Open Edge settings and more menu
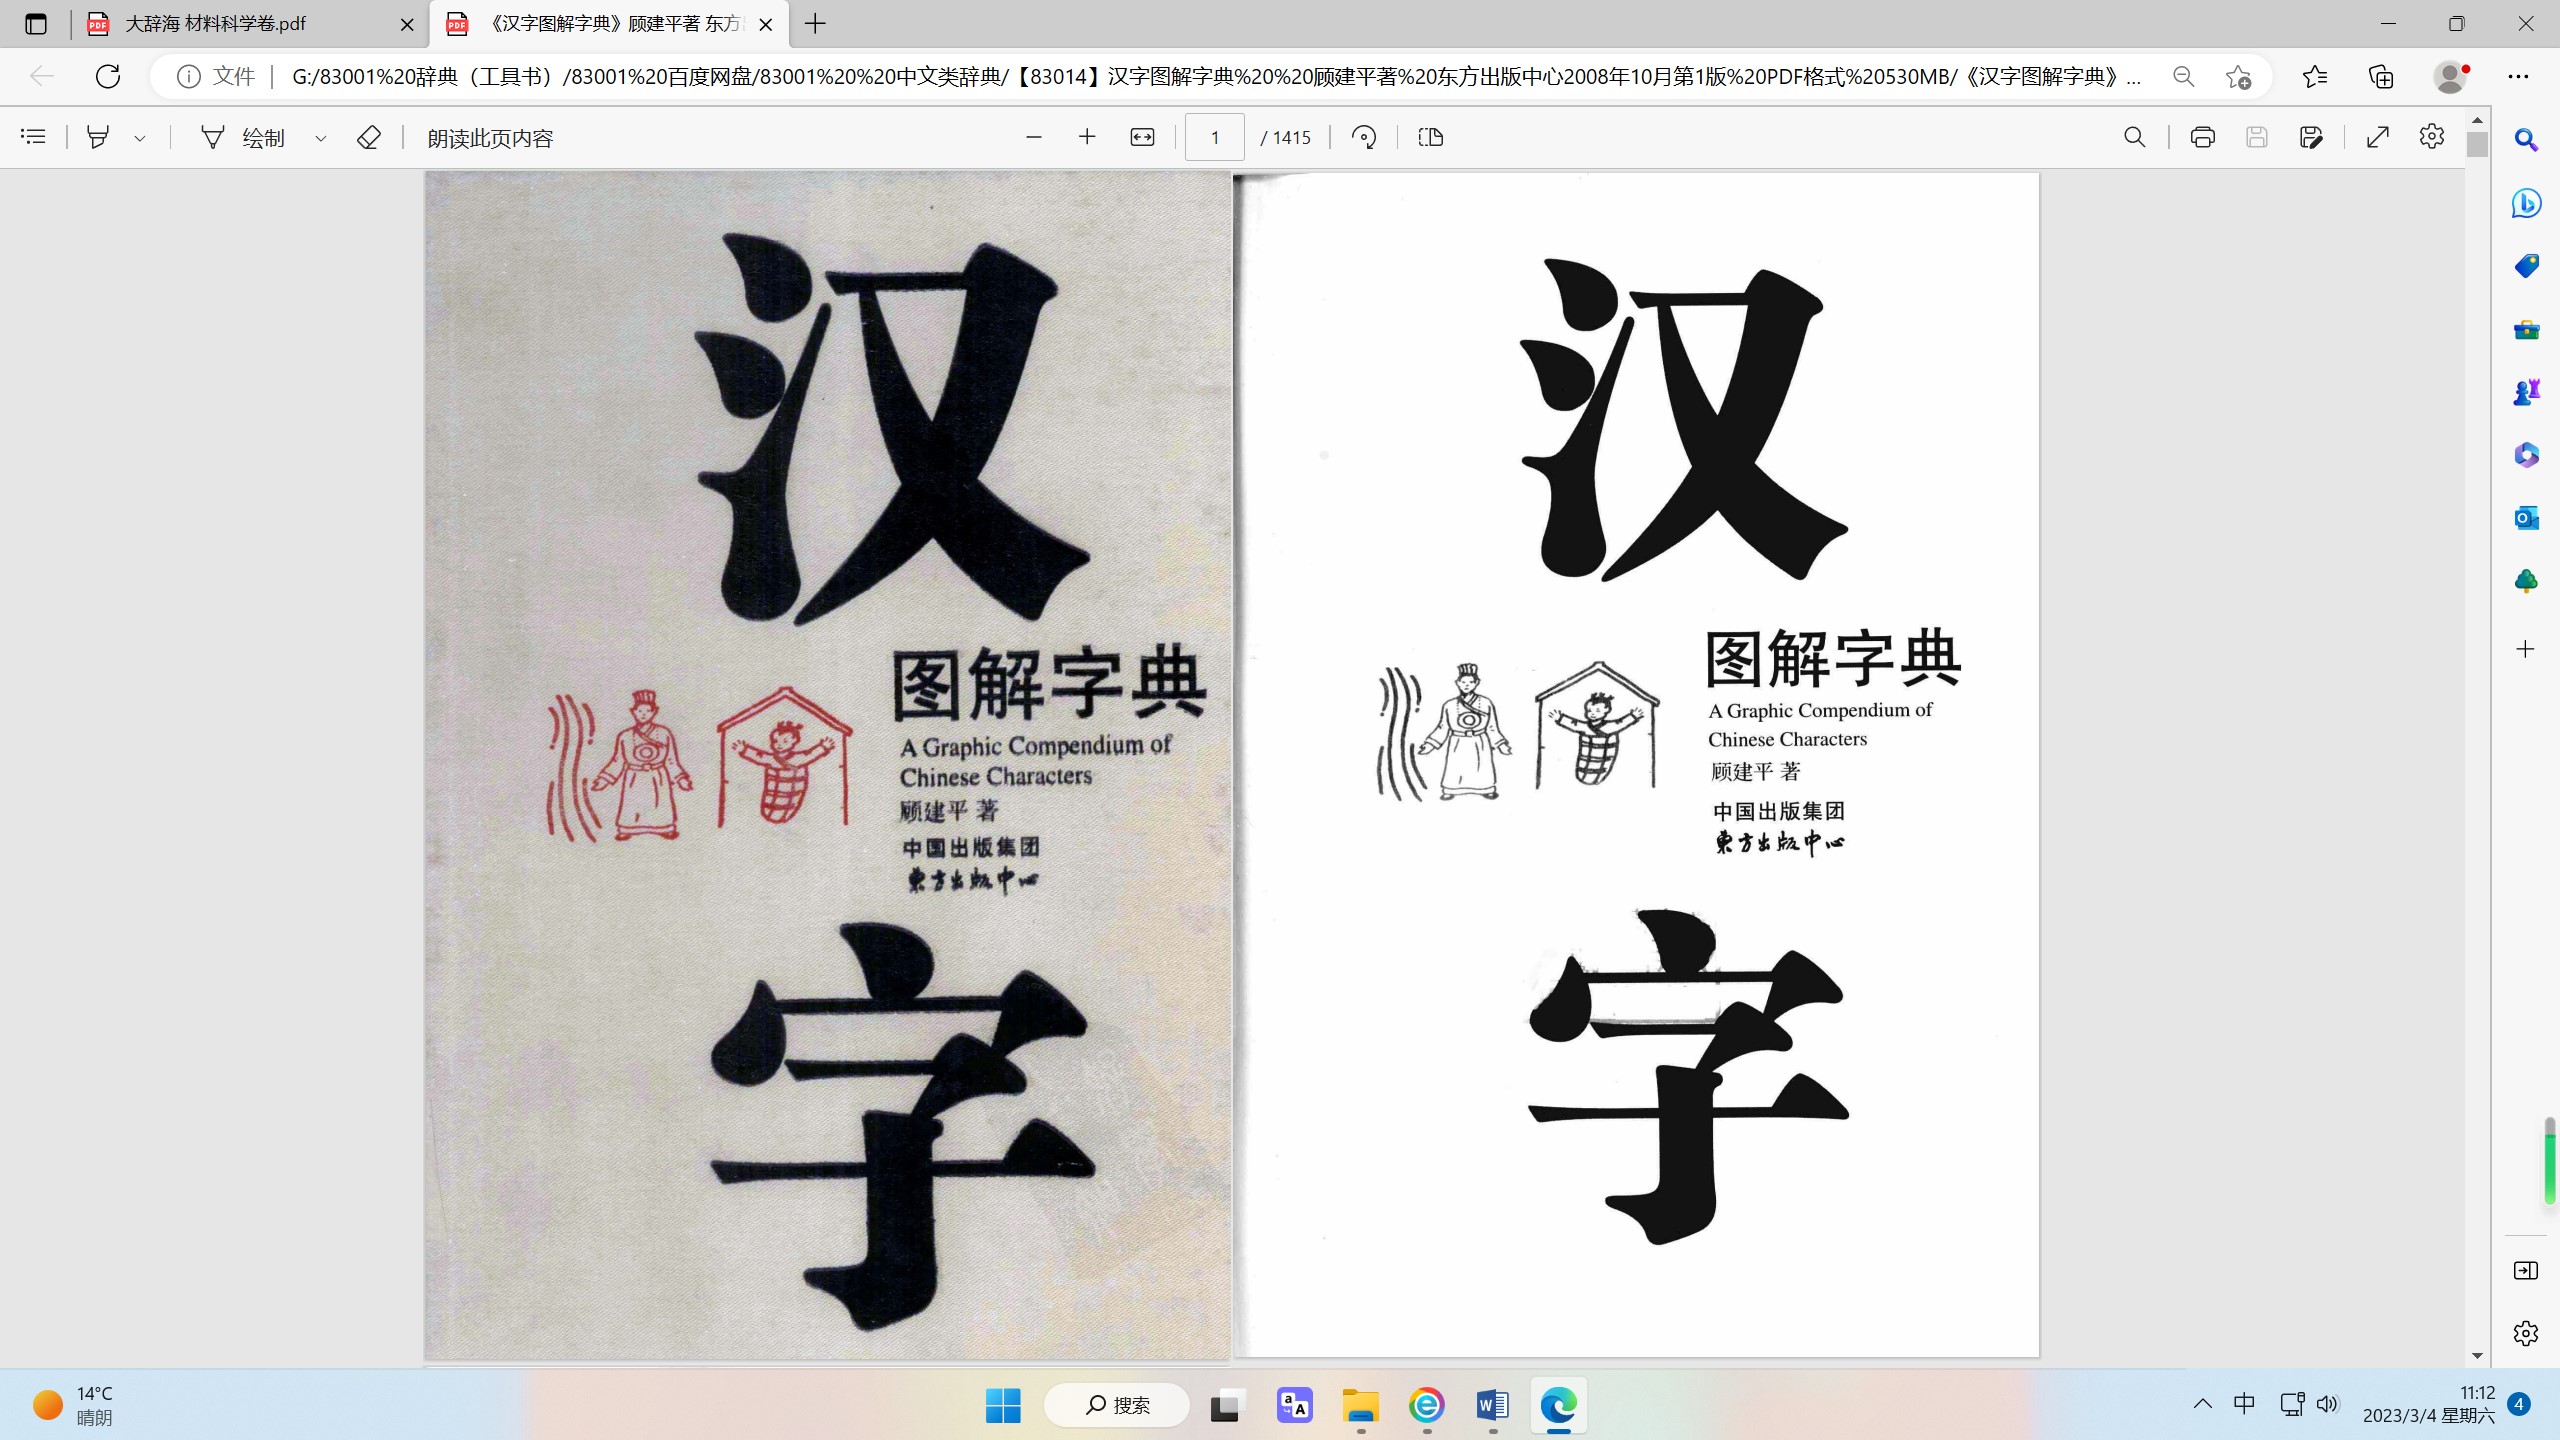The width and height of the screenshot is (2560, 1440). [x=2518, y=77]
